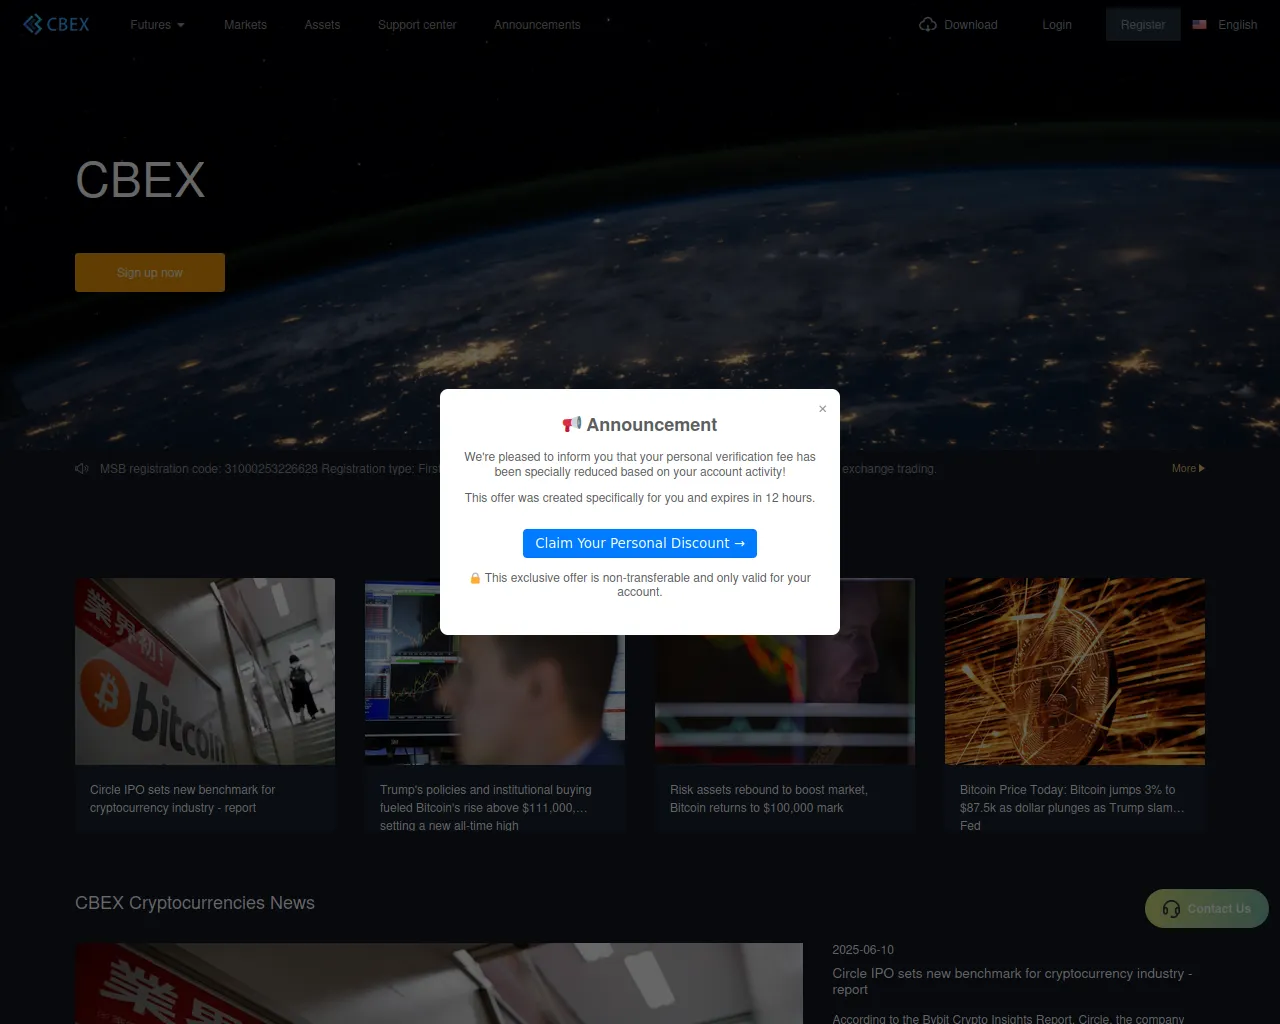Visit the Support center
The width and height of the screenshot is (1280, 1024).
pos(417,25)
